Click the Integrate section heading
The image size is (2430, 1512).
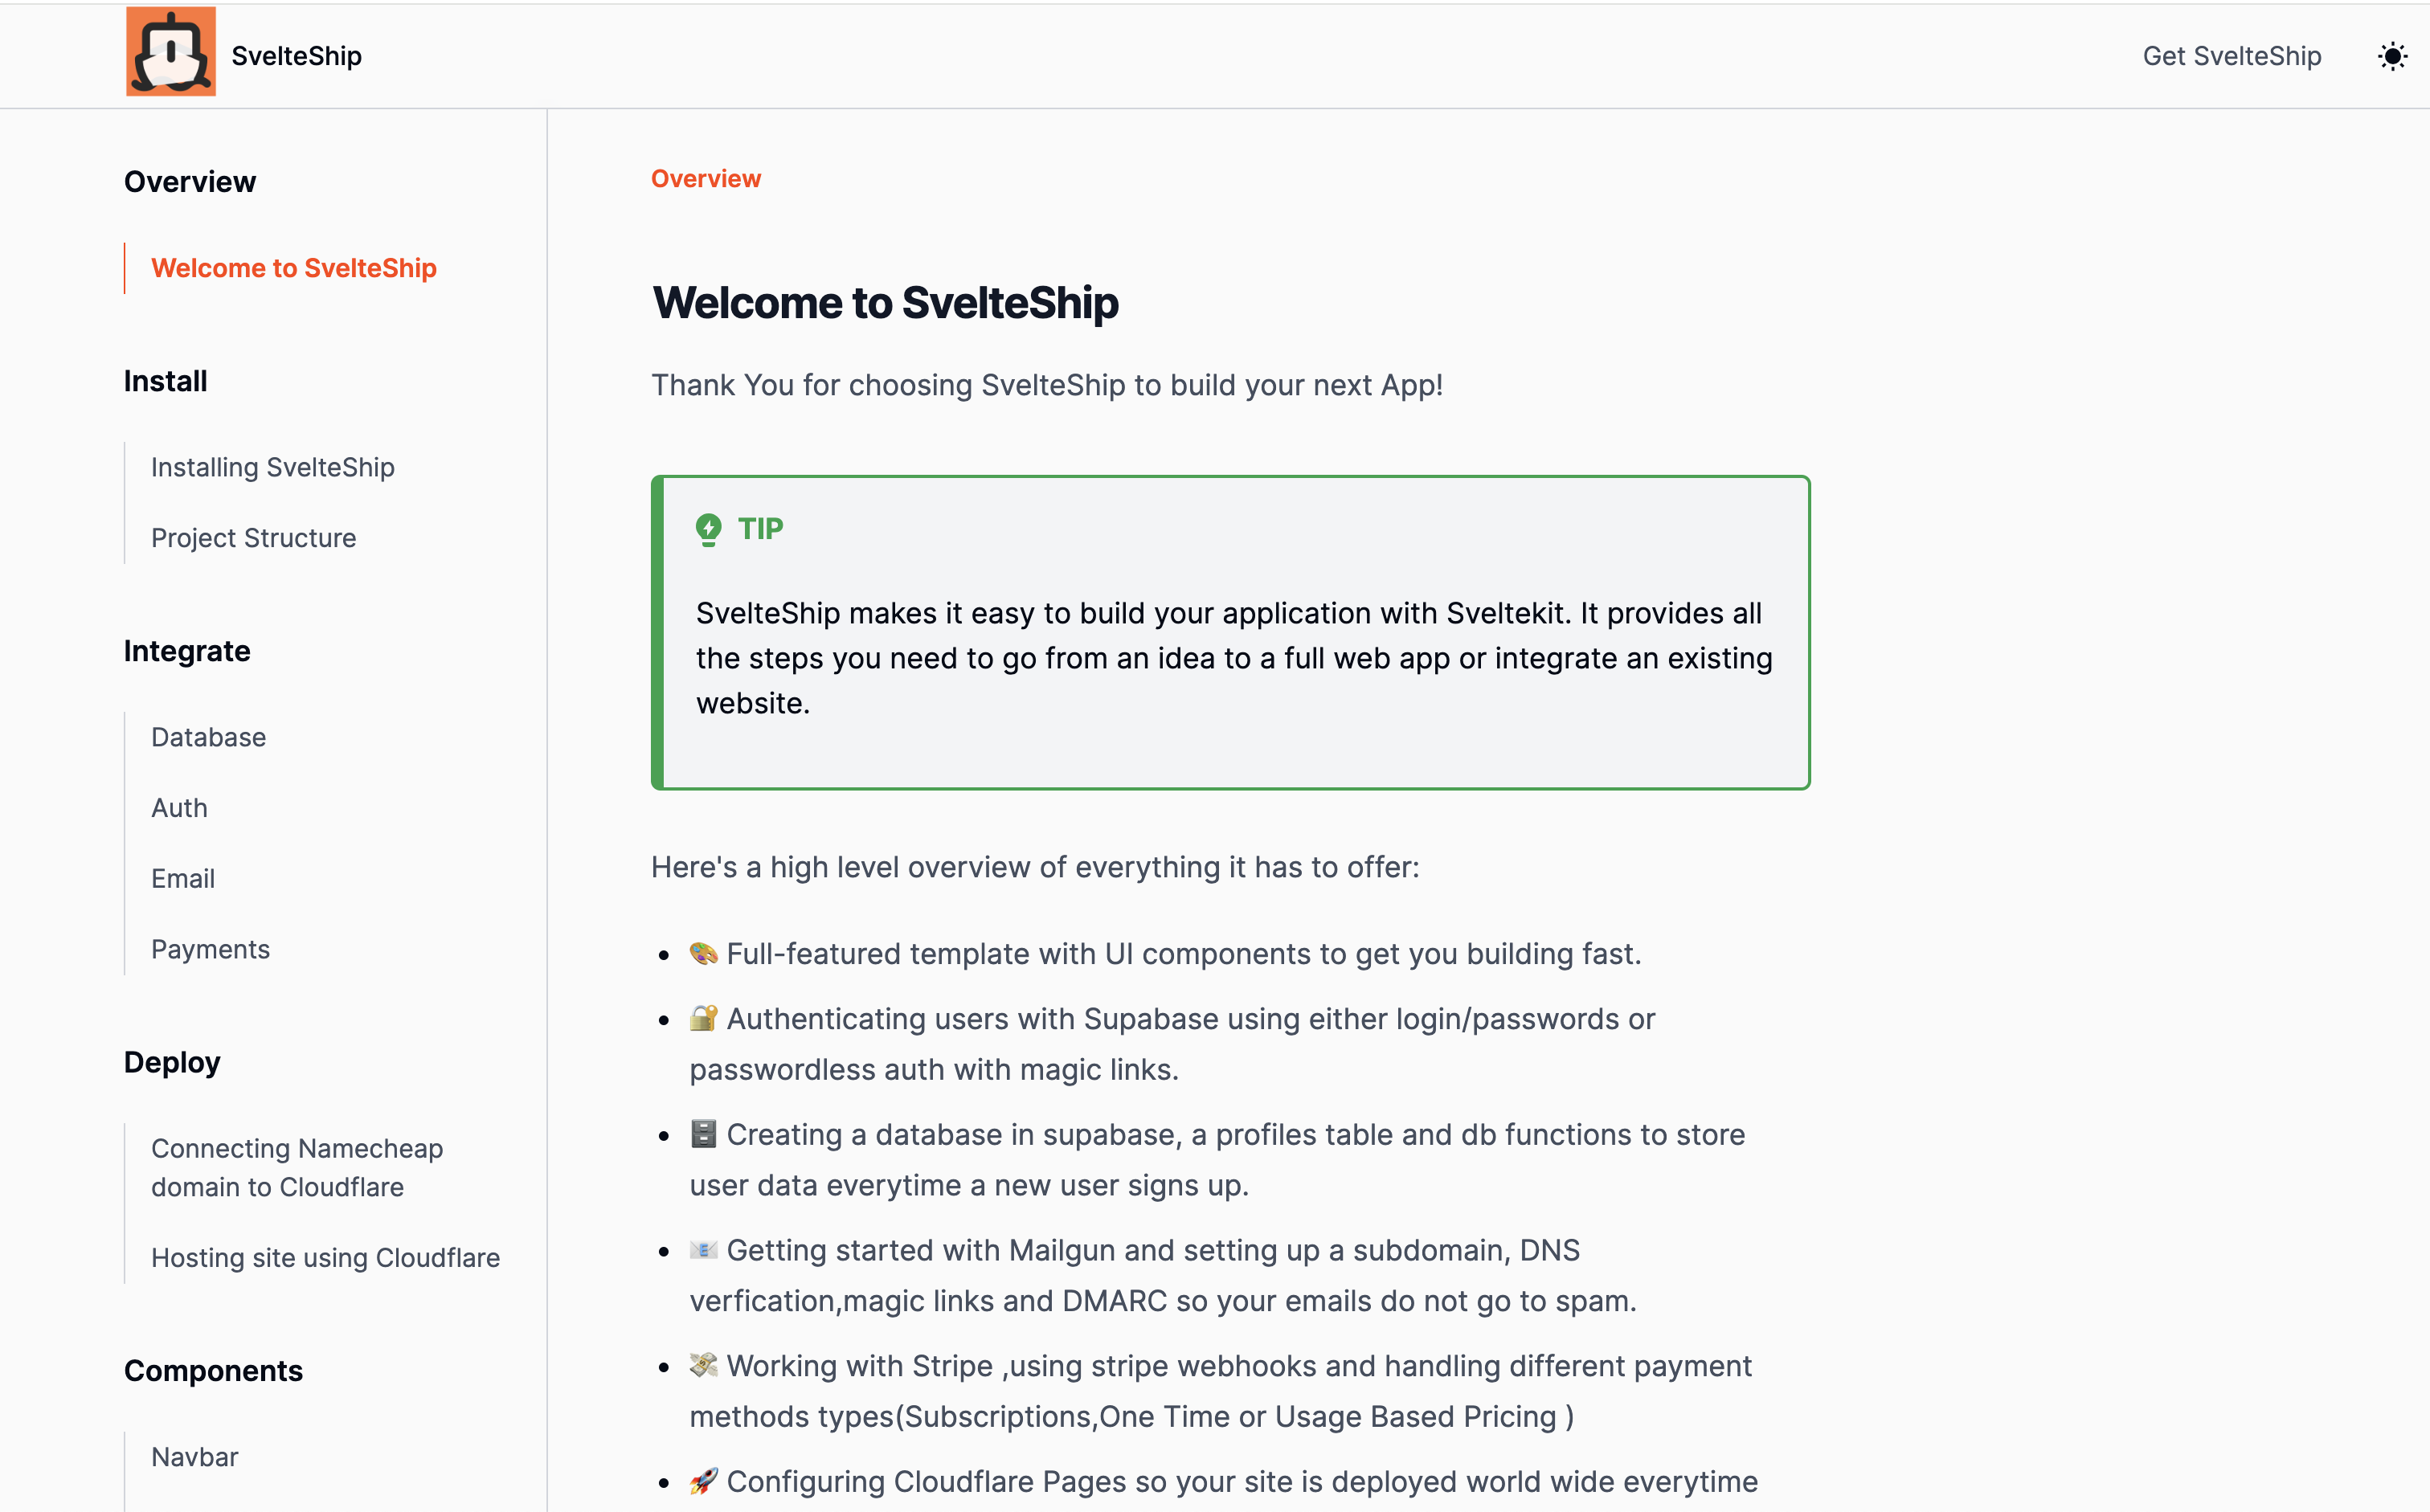(x=187, y=651)
